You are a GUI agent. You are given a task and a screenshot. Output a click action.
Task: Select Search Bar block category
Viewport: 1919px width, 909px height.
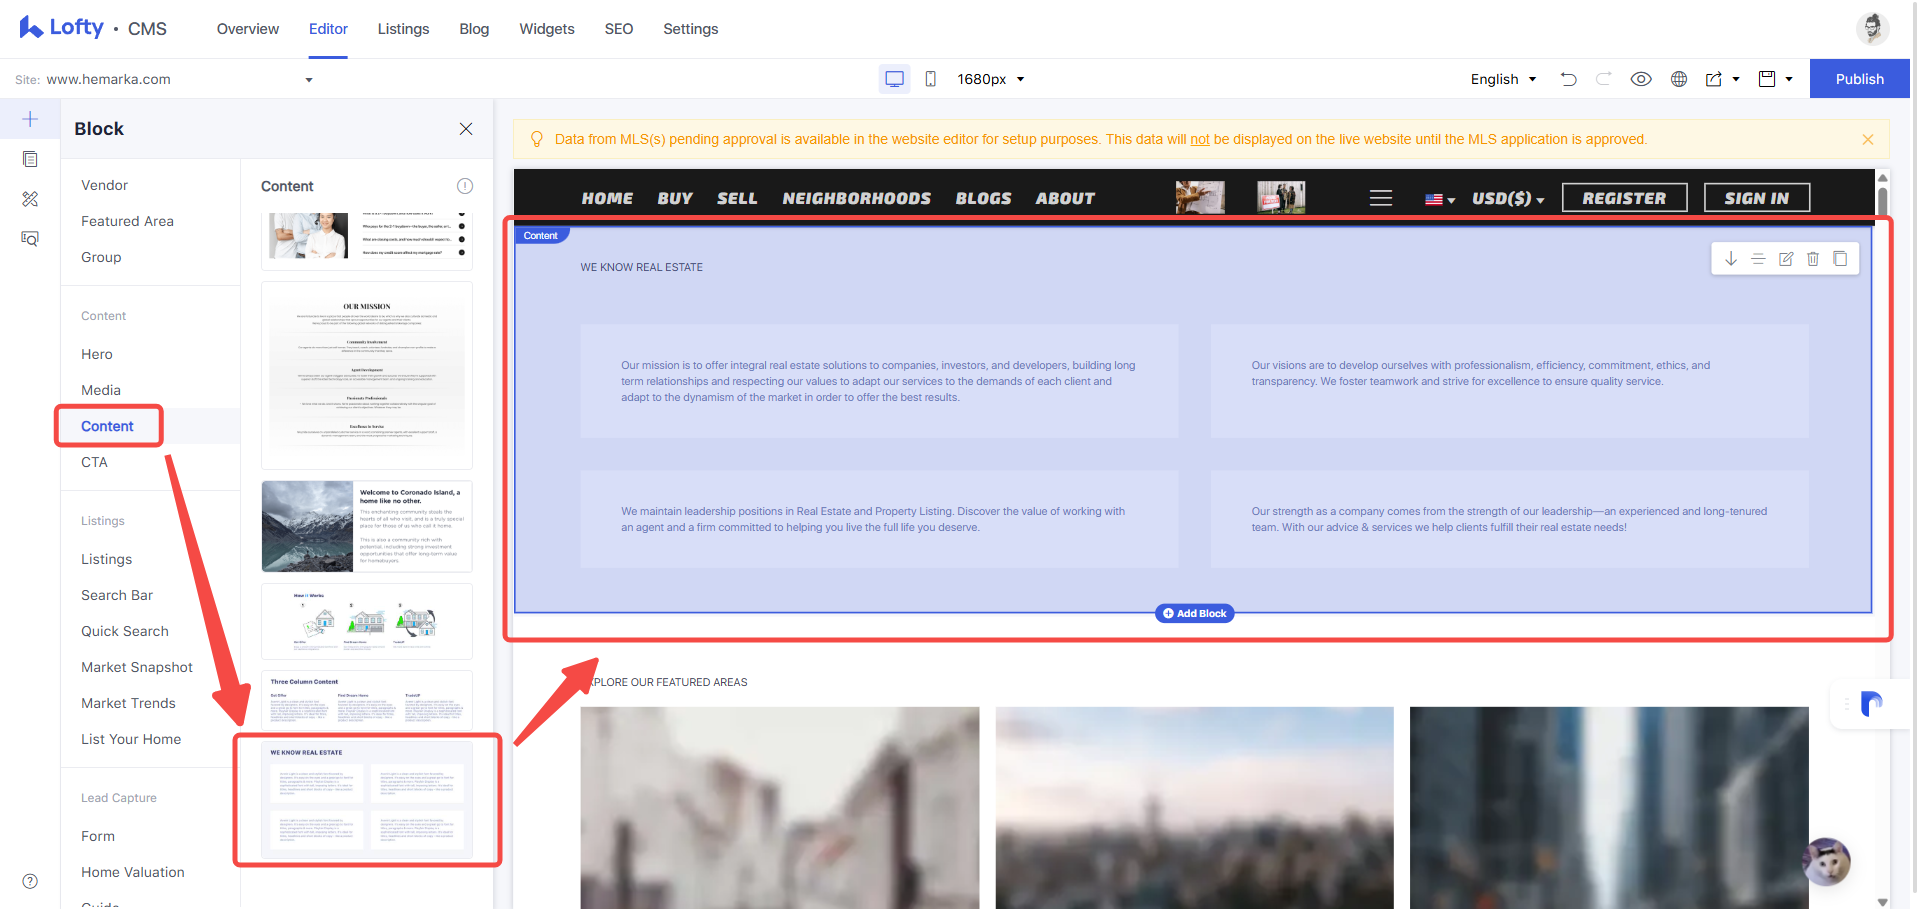[117, 595]
